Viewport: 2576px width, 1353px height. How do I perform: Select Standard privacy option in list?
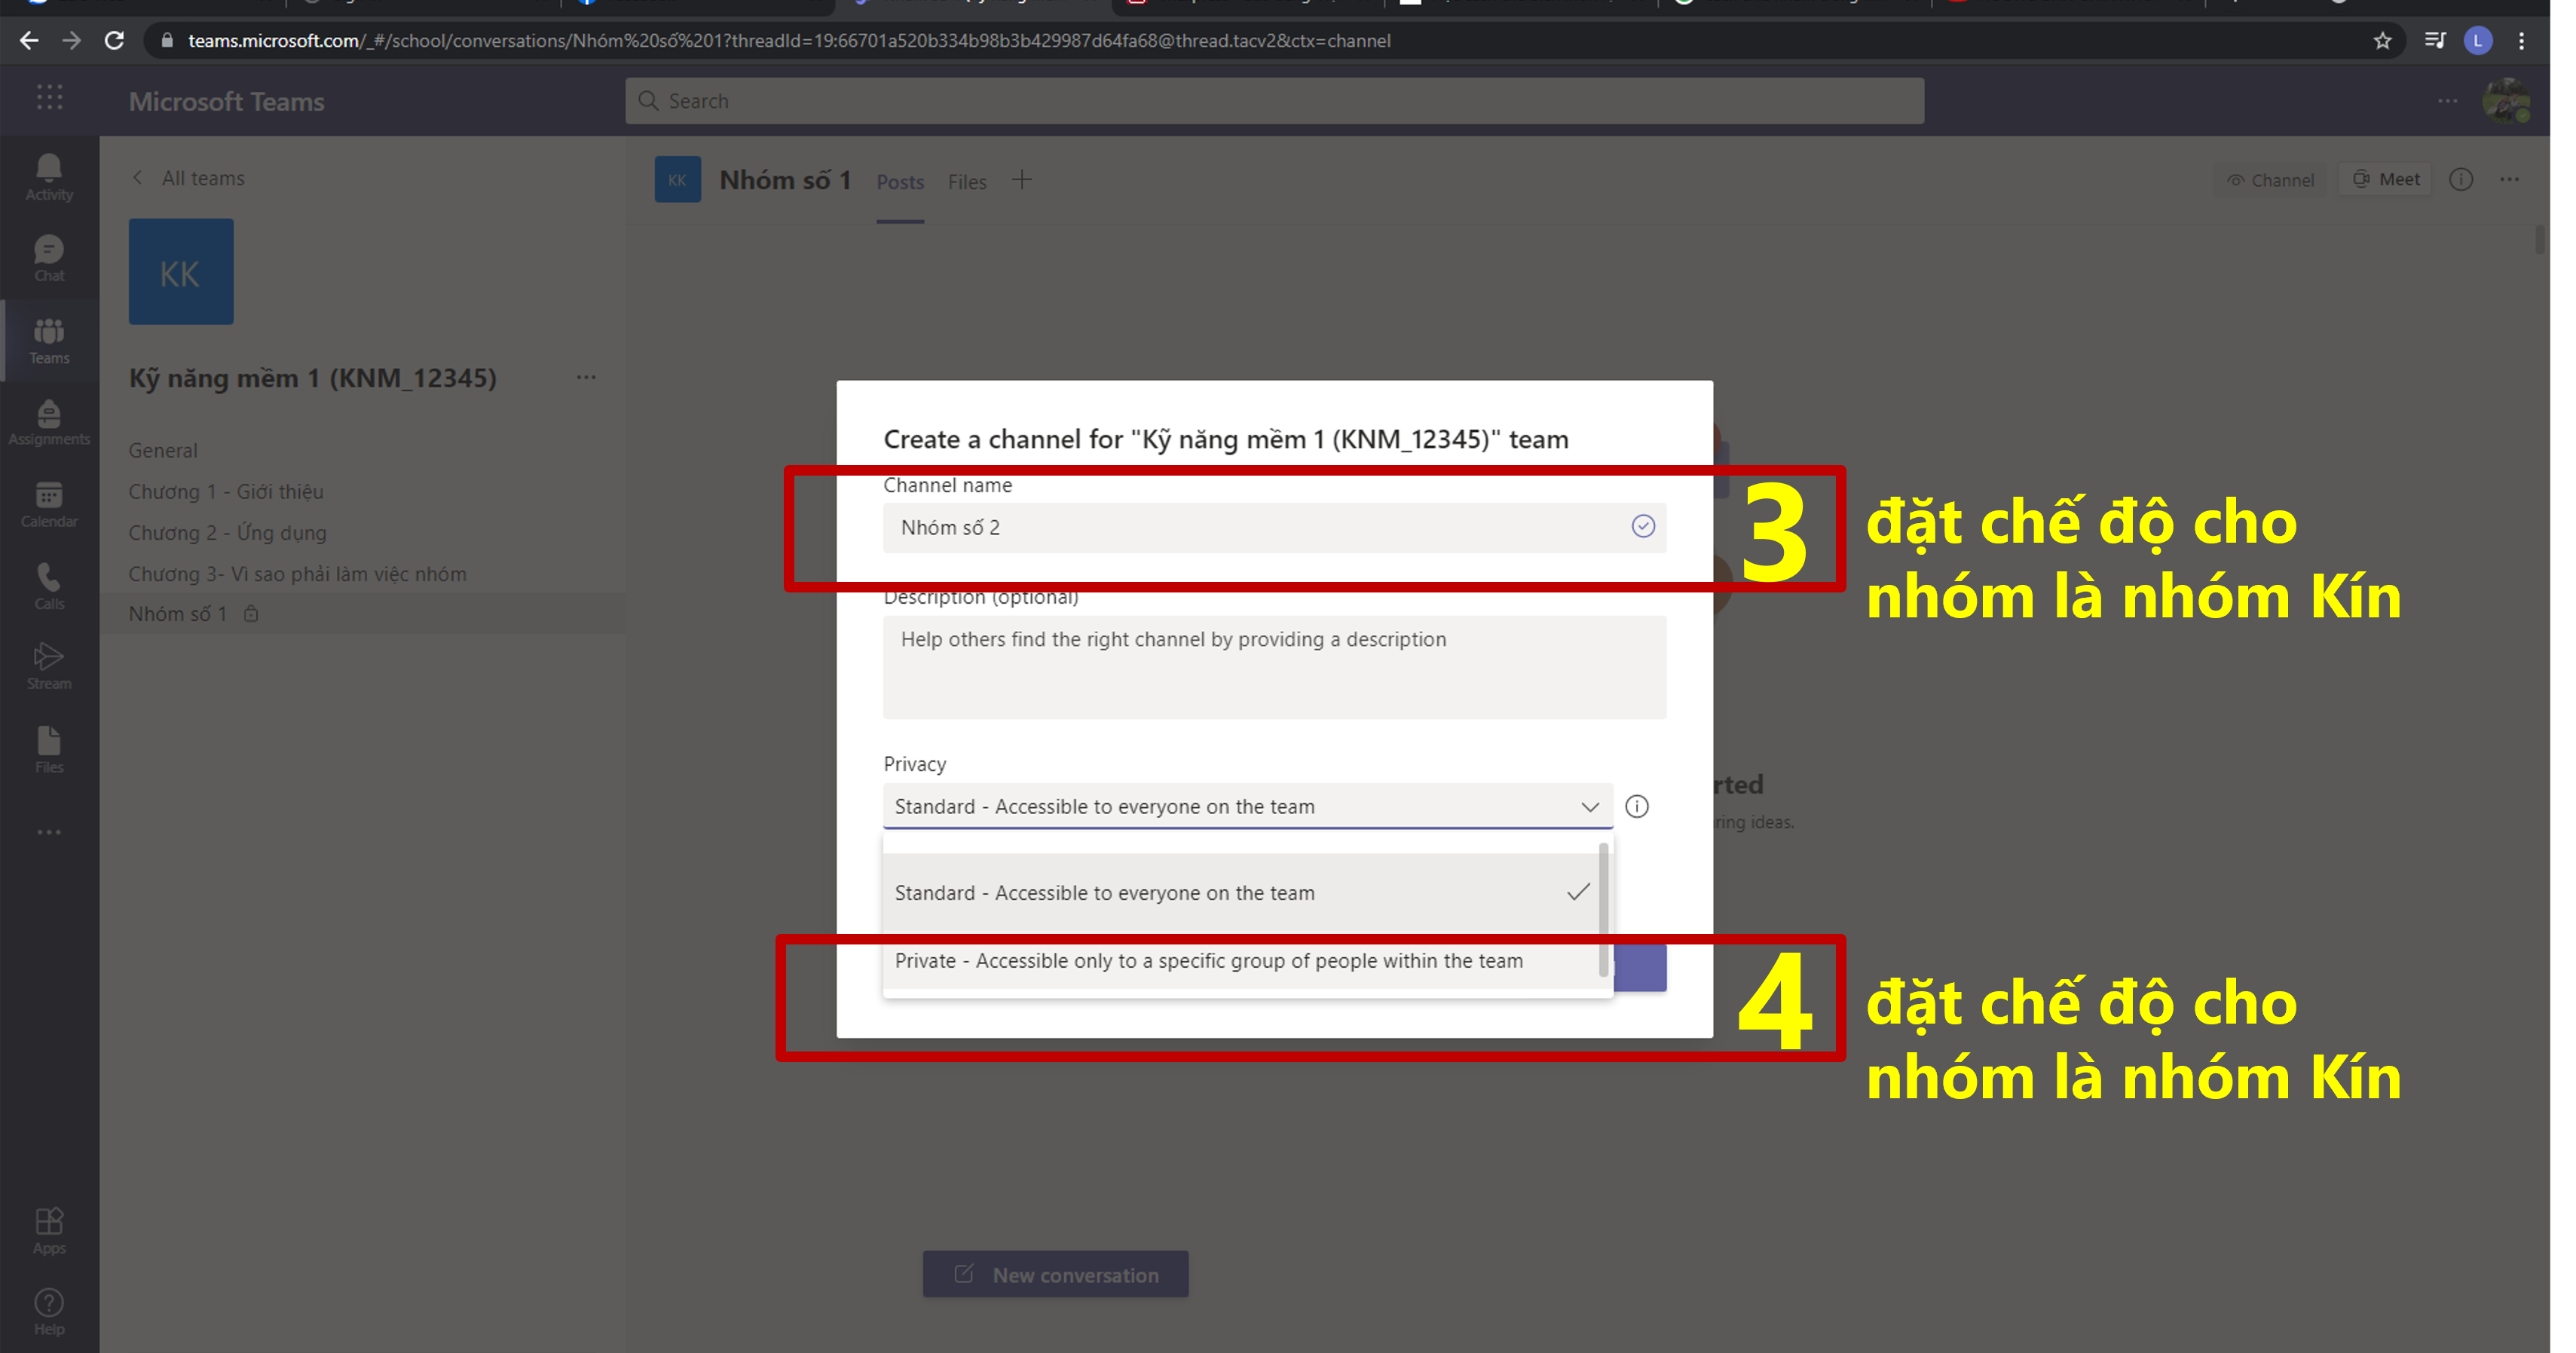tap(1104, 892)
